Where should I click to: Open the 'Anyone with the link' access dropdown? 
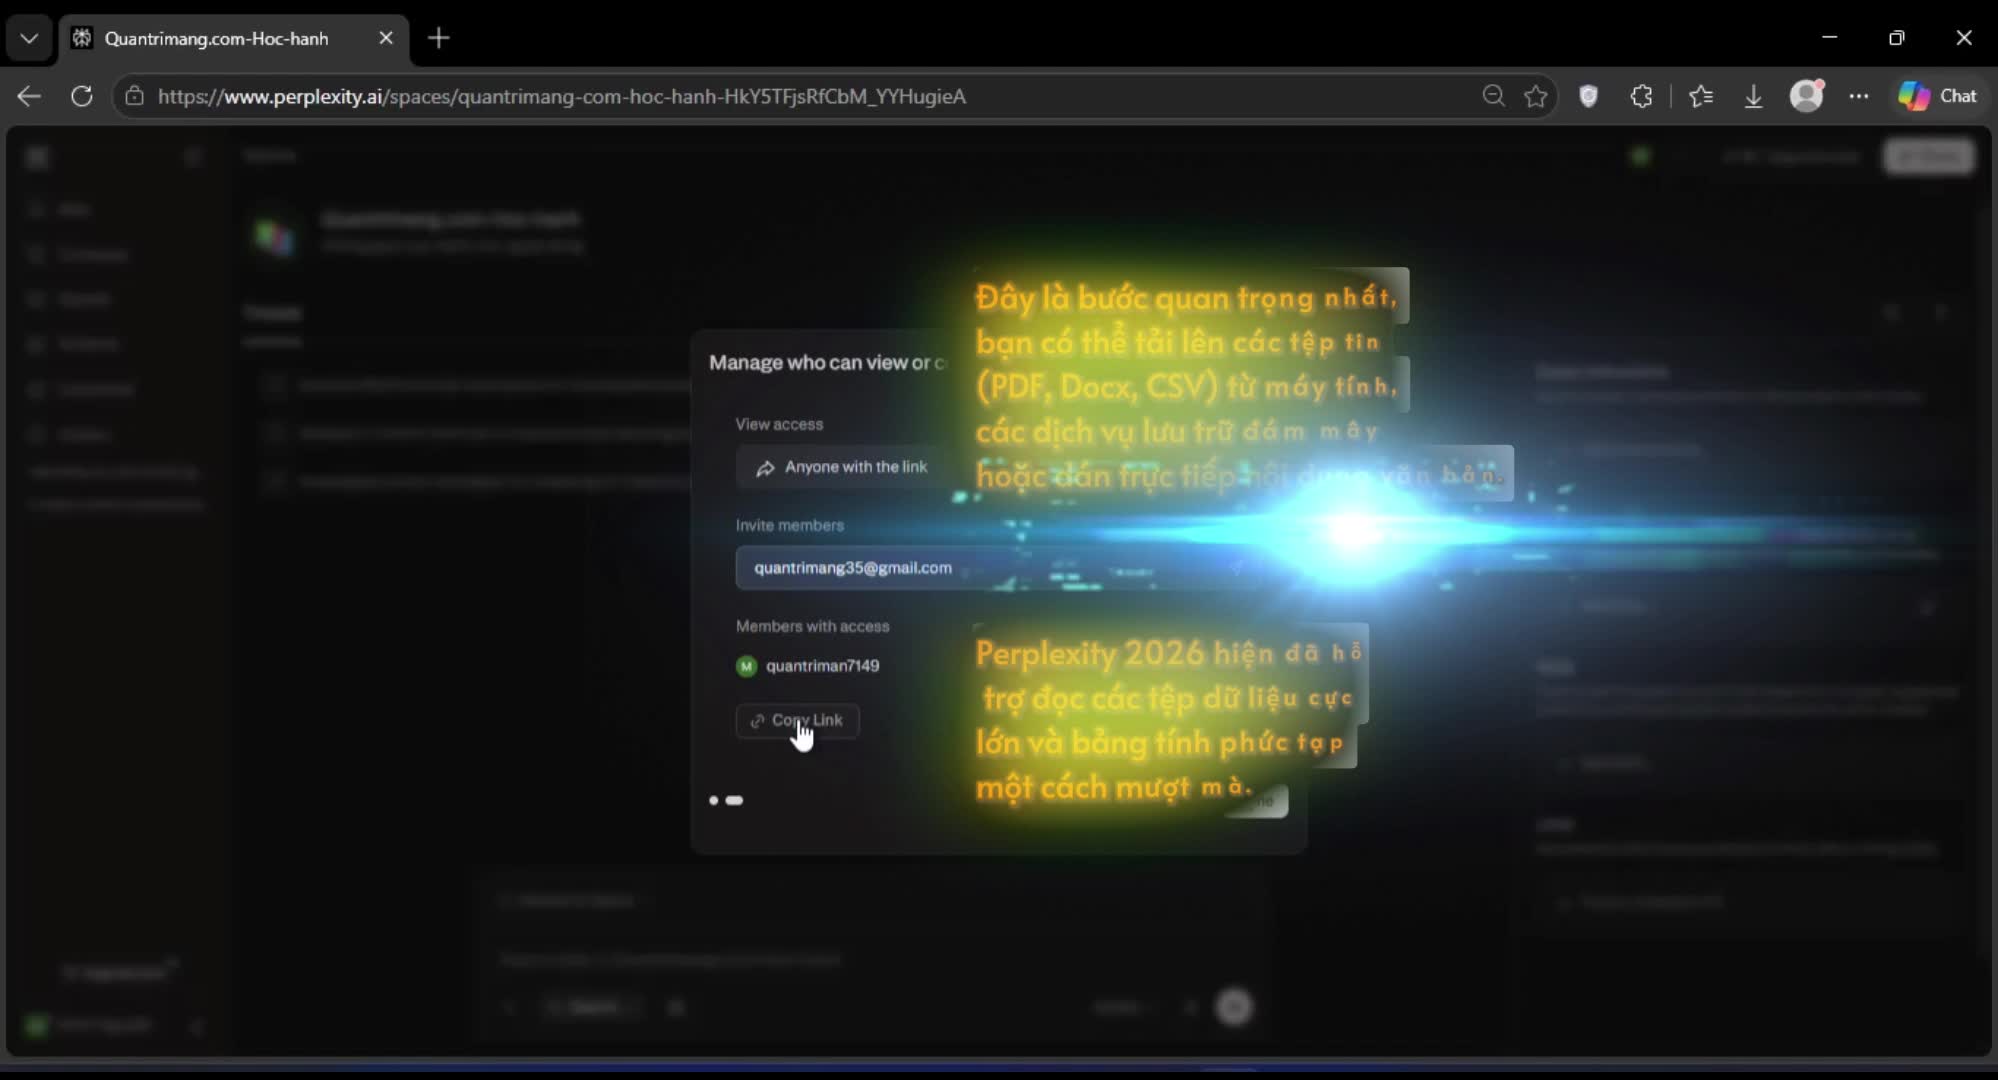pos(842,467)
